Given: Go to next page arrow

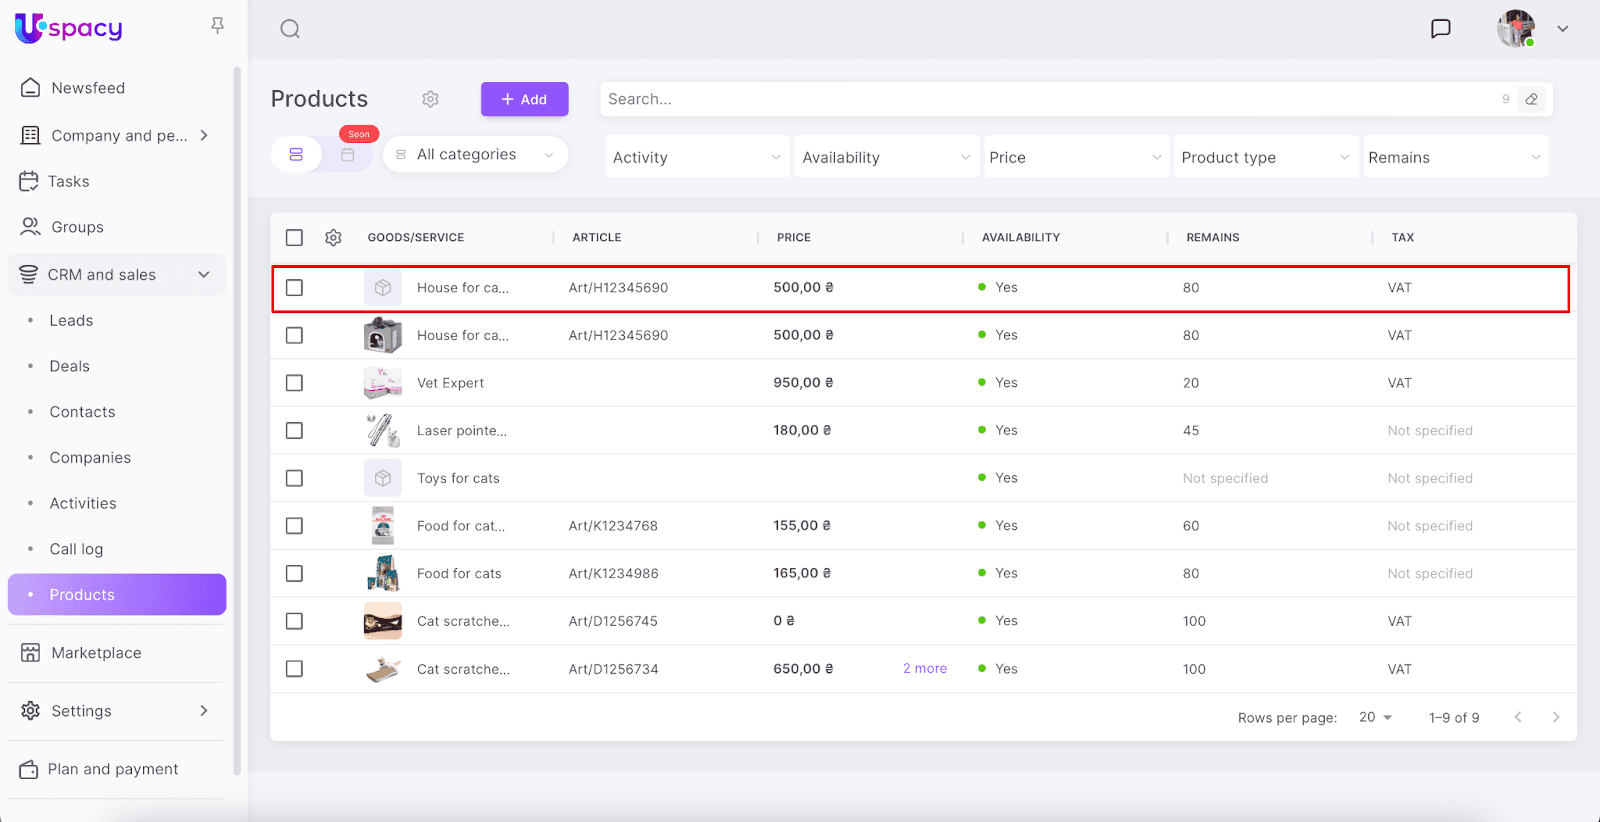Looking at the screenshot, I should coord(1555,717).
